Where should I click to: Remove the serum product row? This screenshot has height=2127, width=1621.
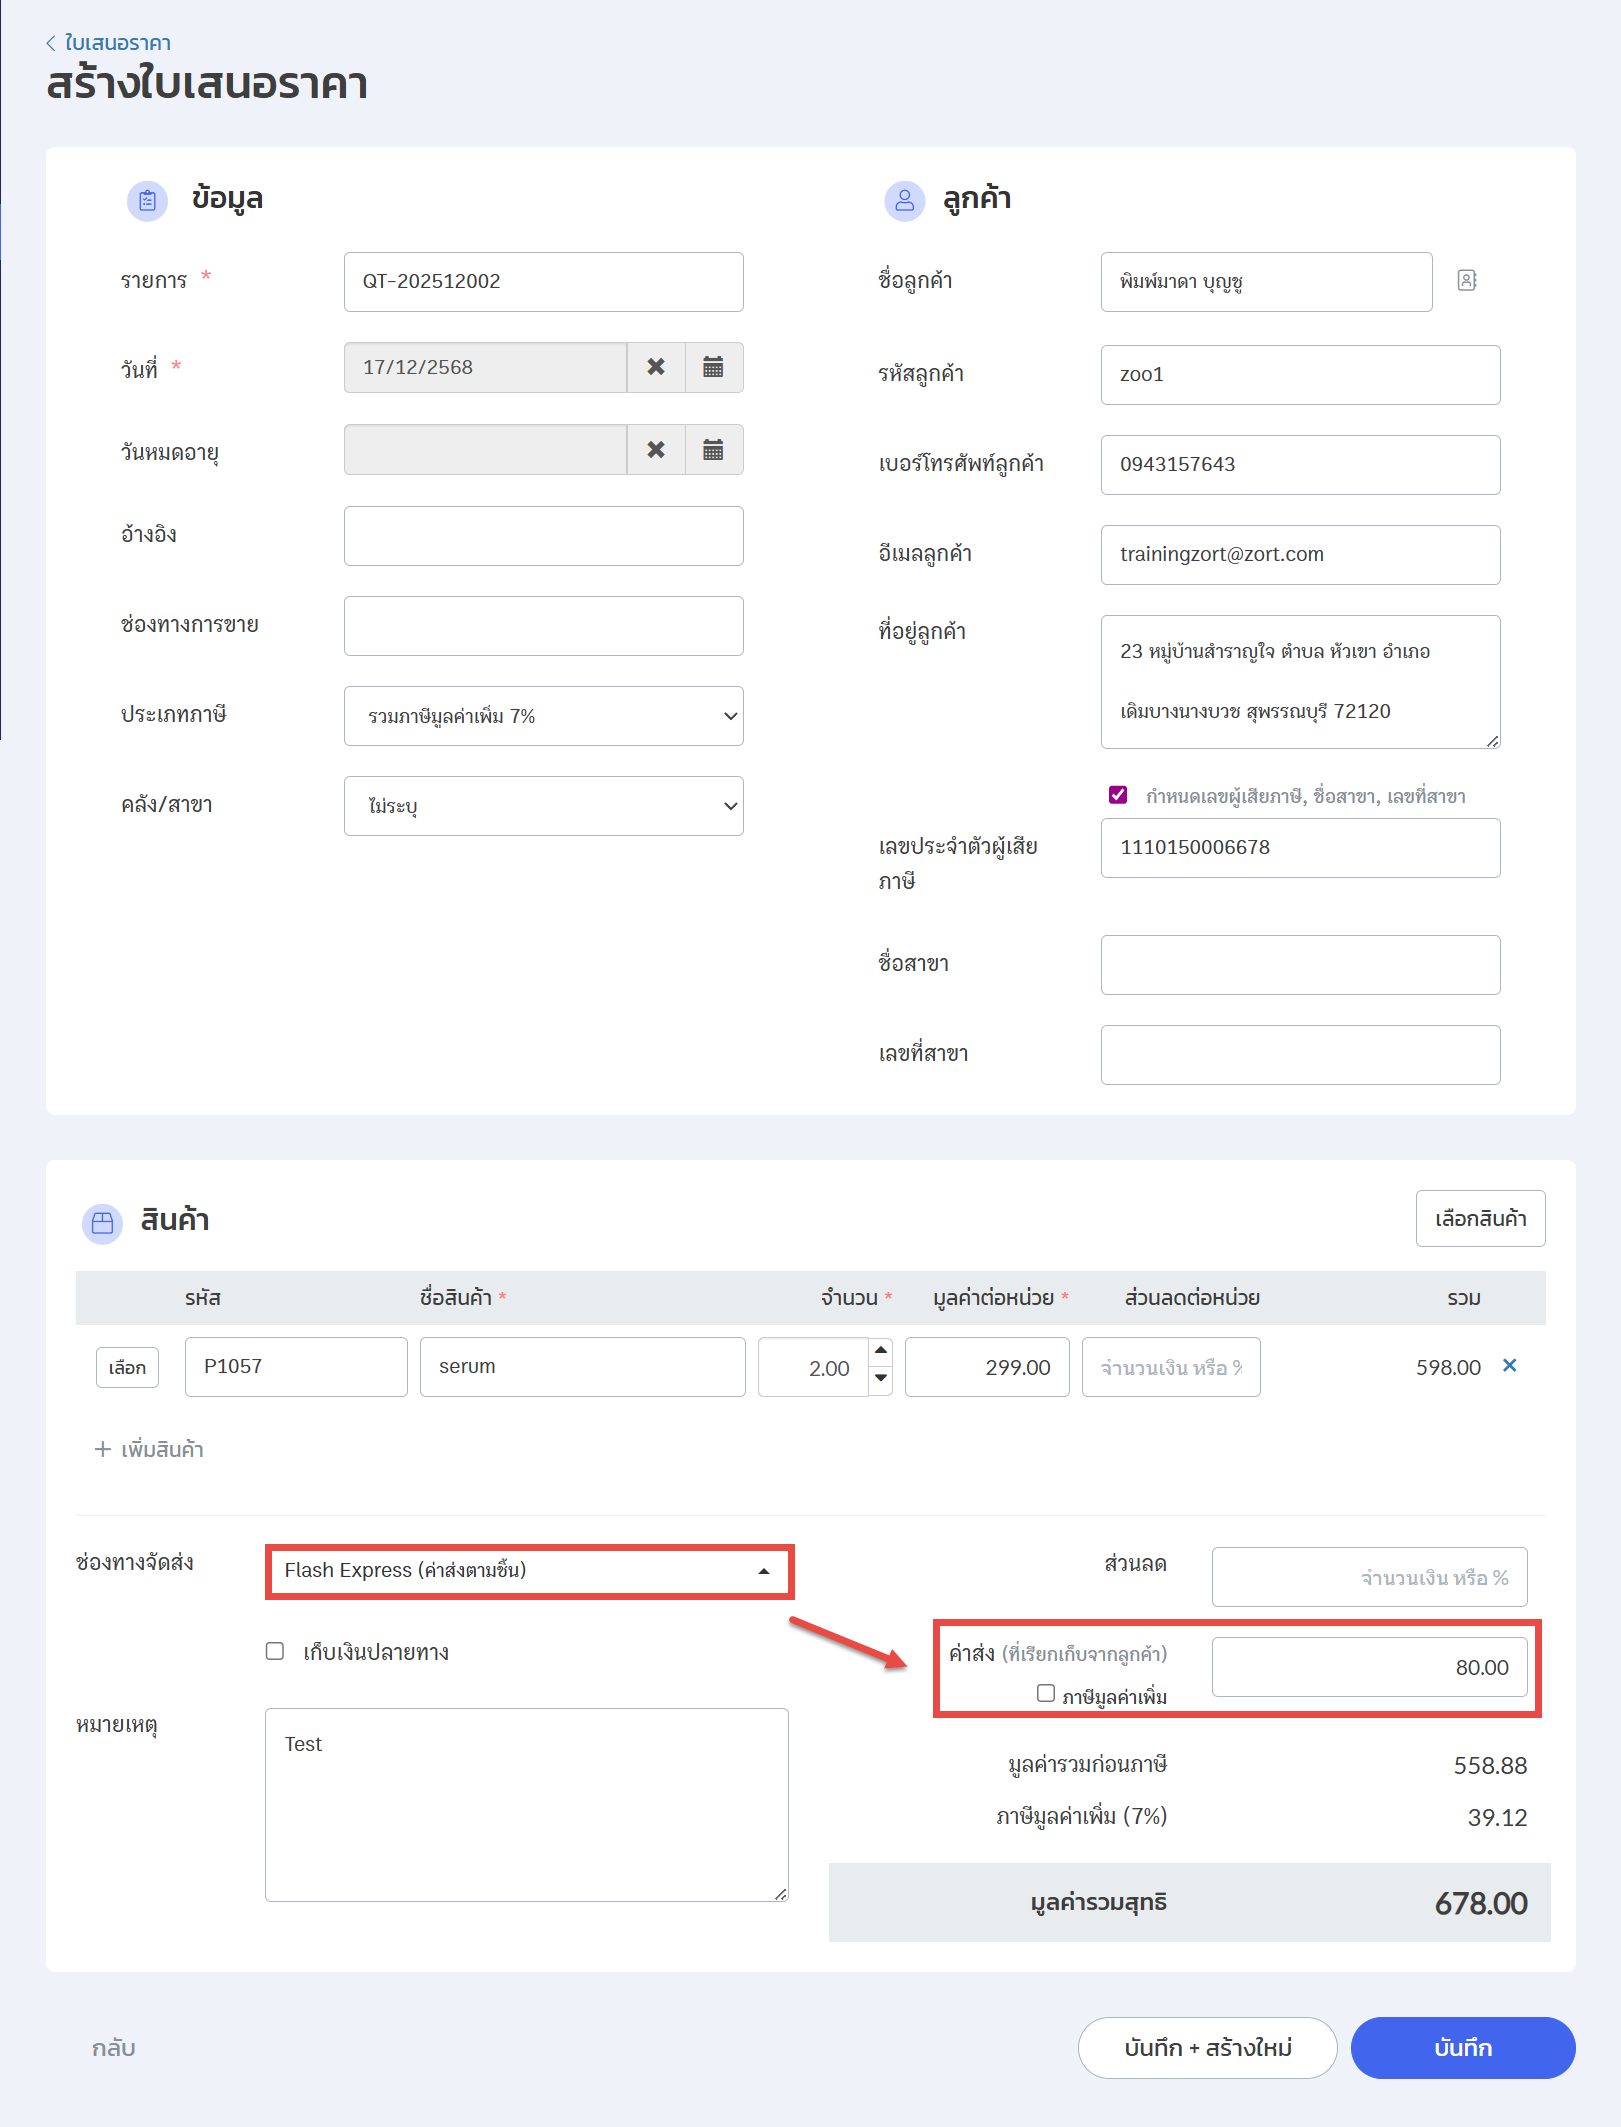point(1510,1366)
